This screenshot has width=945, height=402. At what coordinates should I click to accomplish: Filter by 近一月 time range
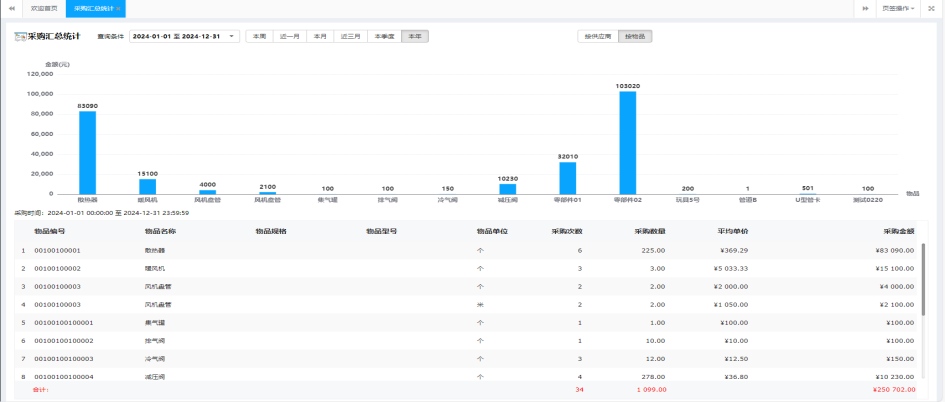tap(290, 36)
